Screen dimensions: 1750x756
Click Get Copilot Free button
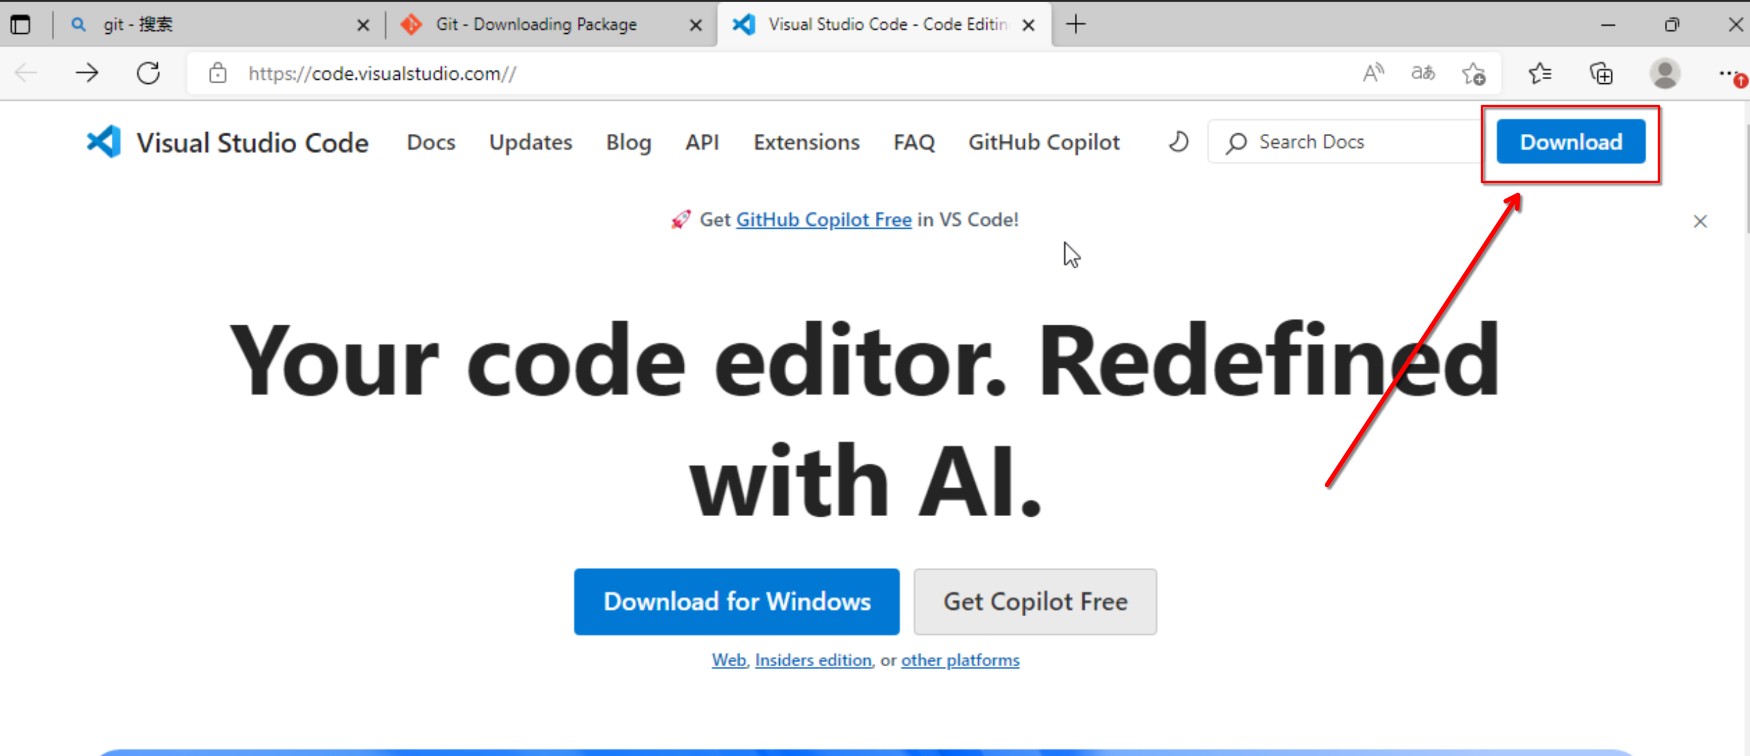click(x=1035, y=602)
